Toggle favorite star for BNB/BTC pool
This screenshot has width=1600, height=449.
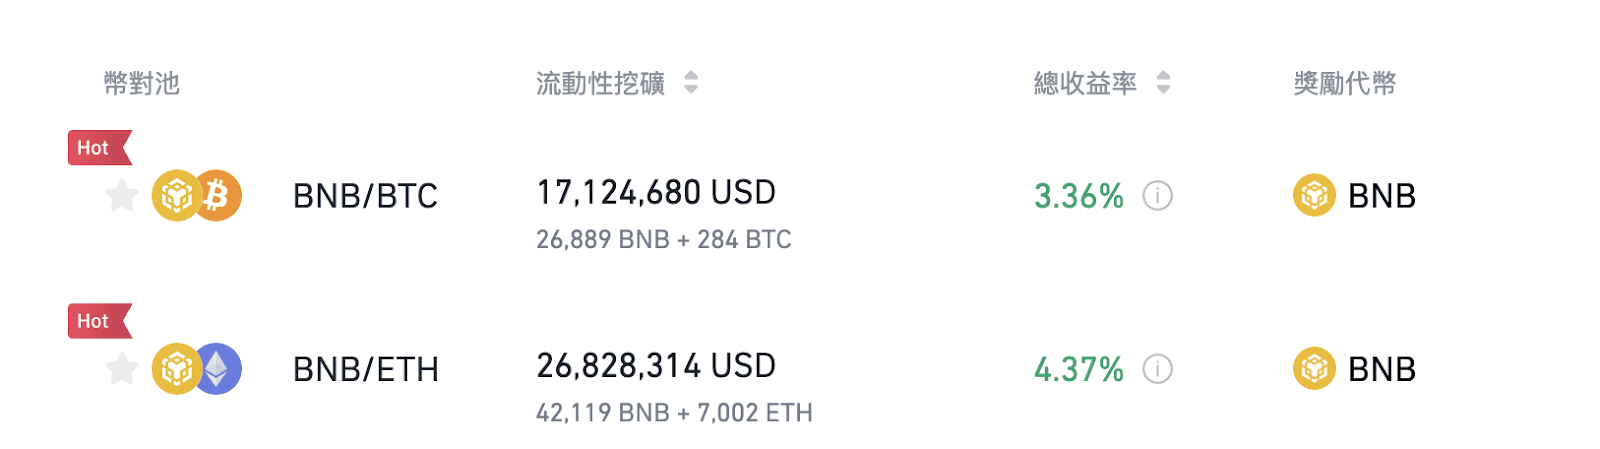[122, 195]
